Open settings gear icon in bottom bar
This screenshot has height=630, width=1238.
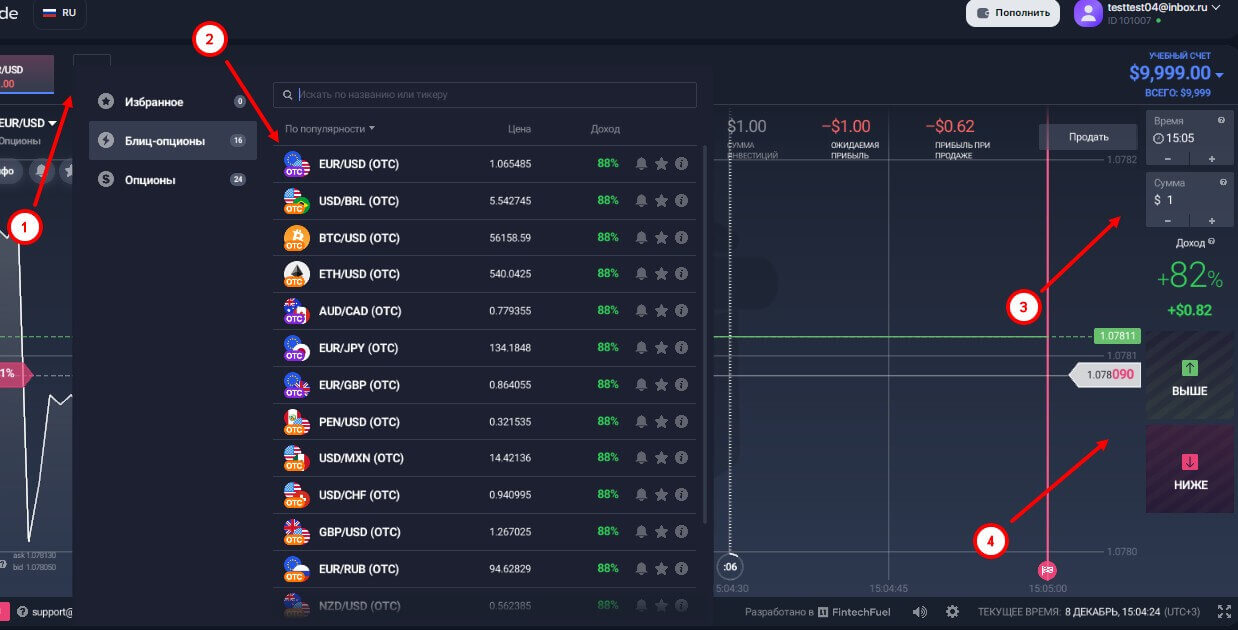952,612
